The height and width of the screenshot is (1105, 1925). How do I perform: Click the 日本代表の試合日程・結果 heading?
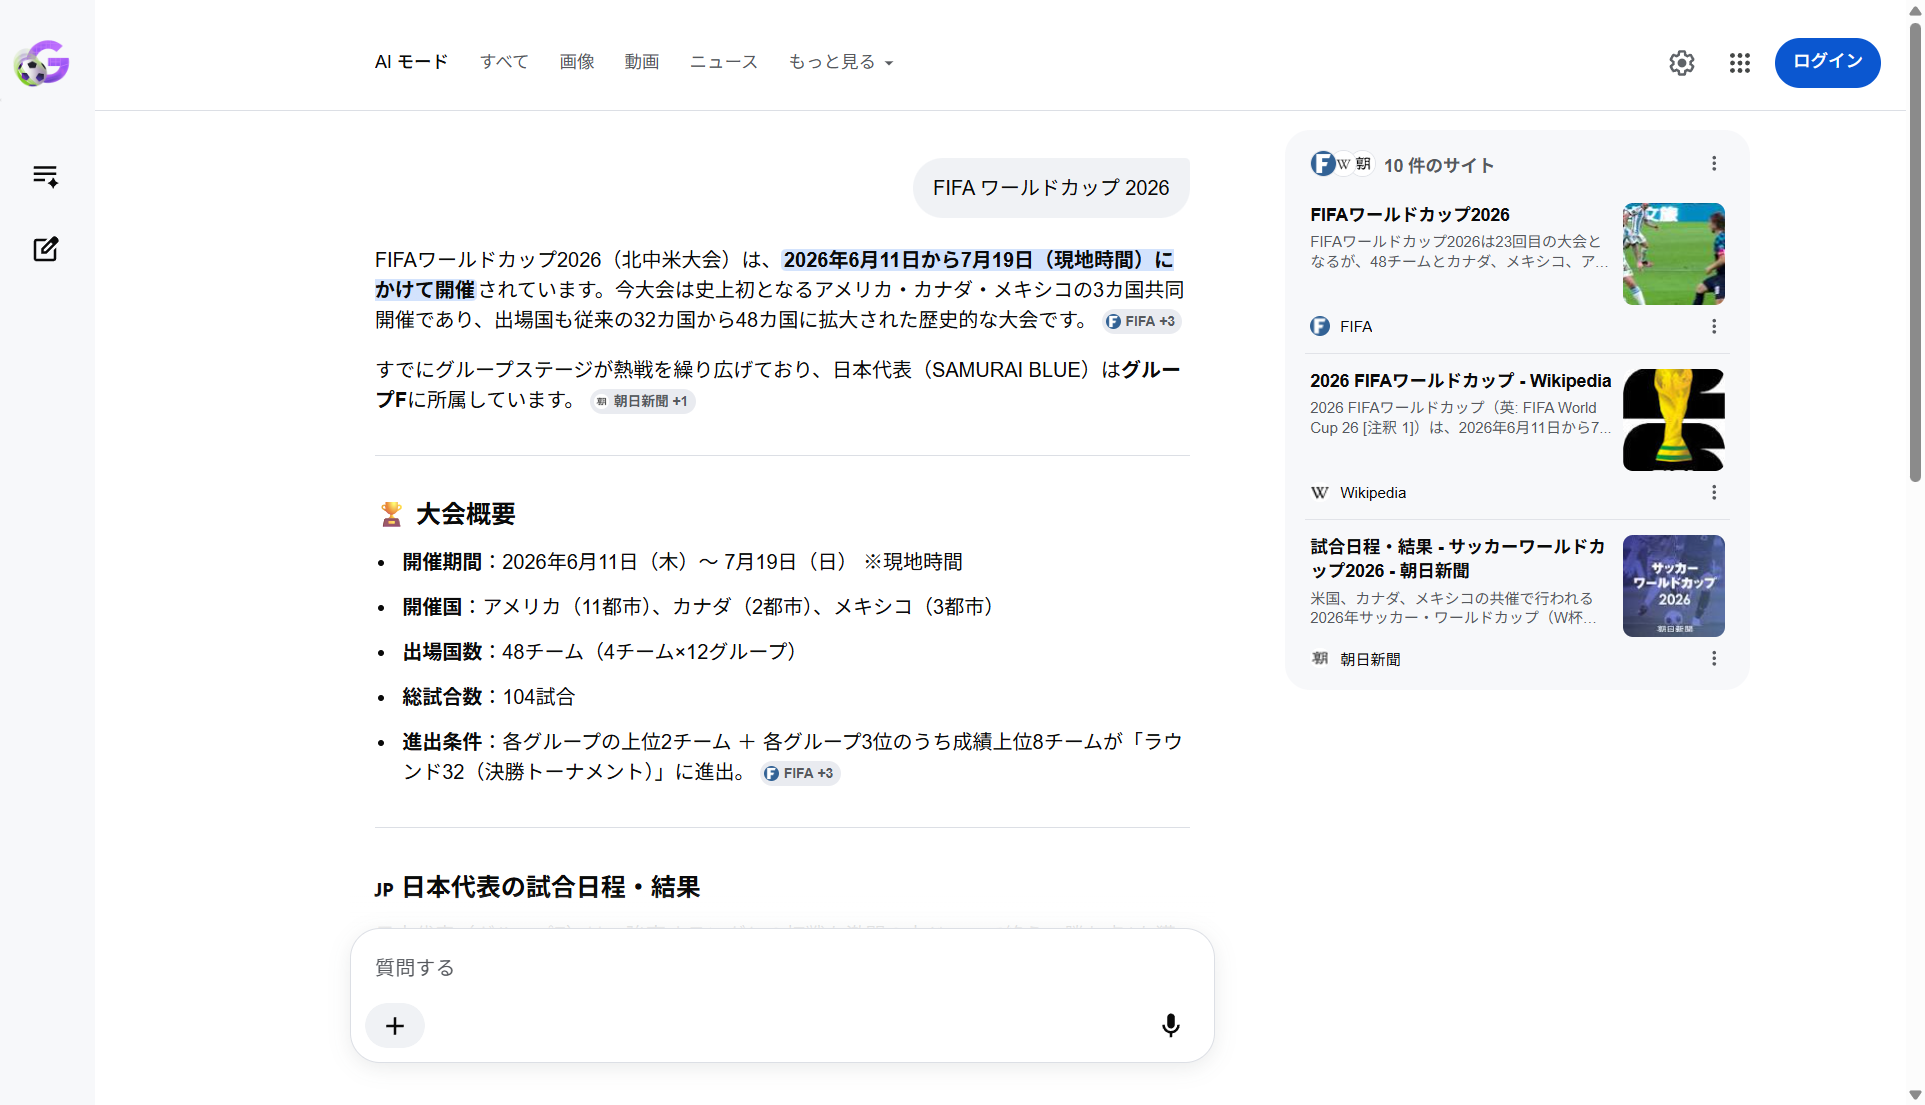tap(551, 887)
